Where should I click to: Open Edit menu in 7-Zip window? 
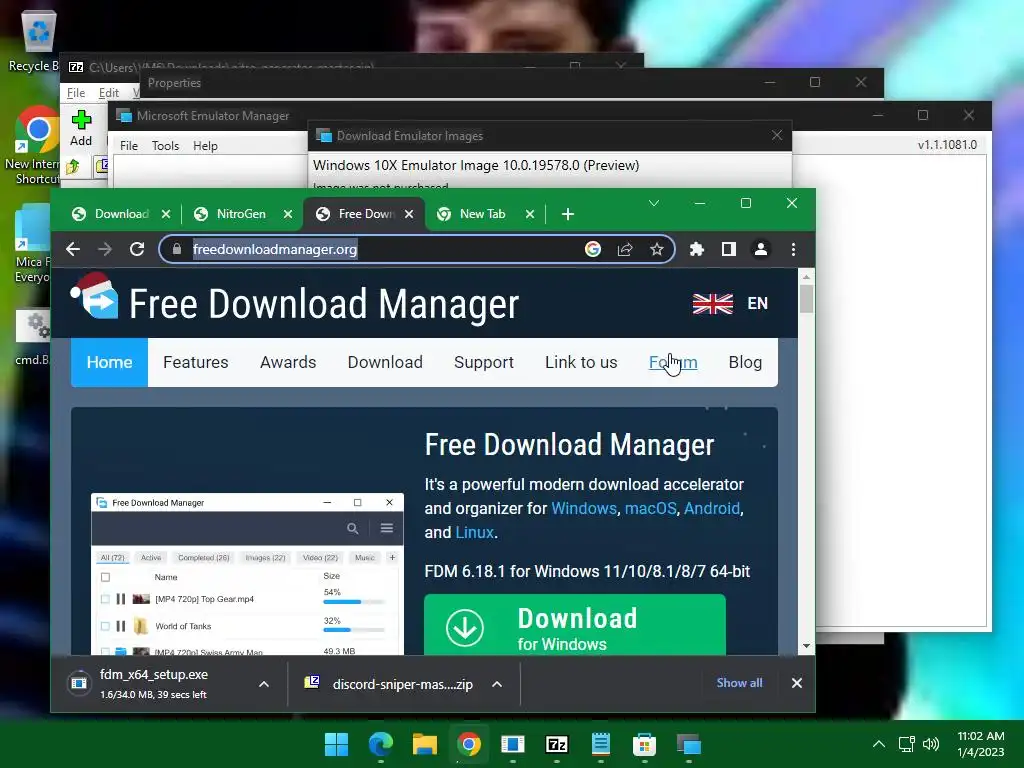click(x=108, y=93)
